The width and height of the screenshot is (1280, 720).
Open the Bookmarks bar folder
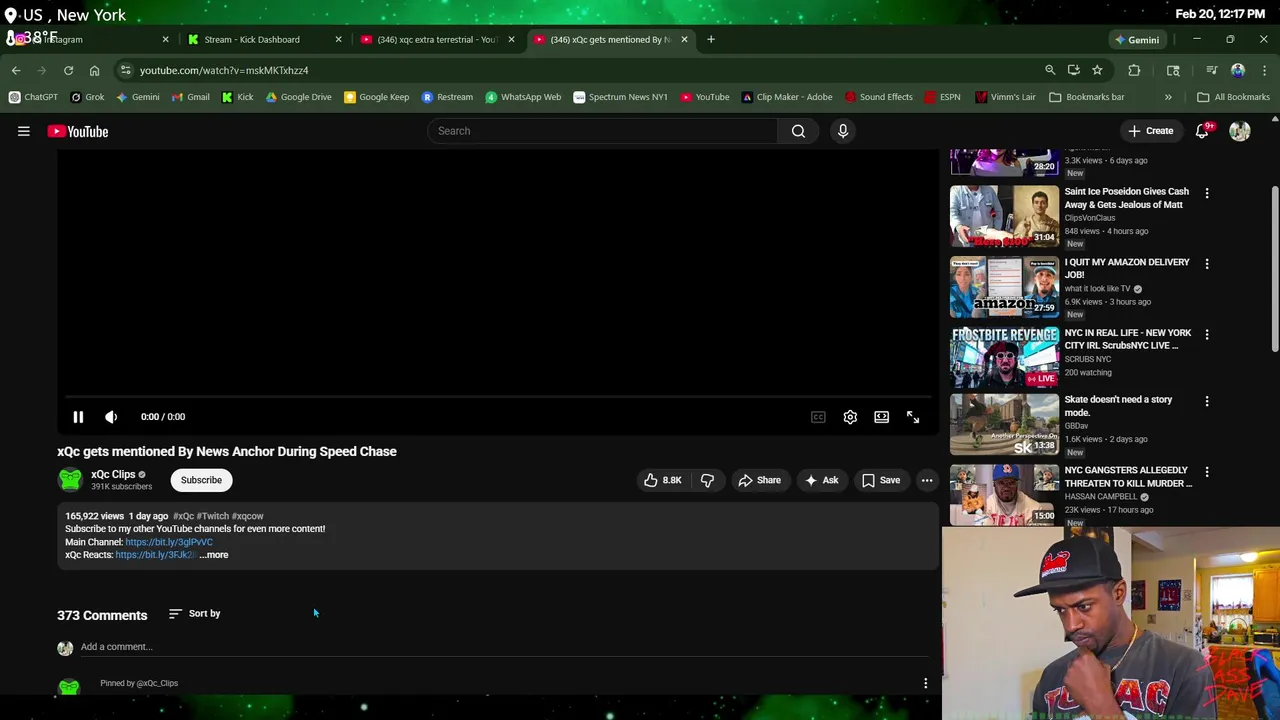point(1086,97)
